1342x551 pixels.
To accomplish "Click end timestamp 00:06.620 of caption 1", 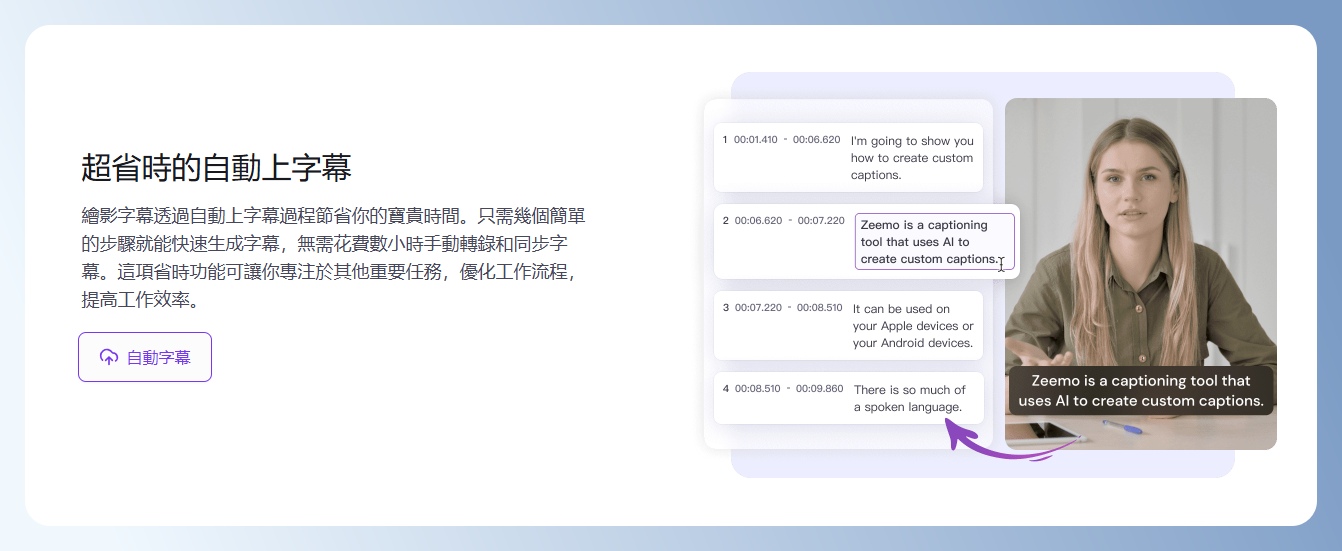I will (816, 140).
